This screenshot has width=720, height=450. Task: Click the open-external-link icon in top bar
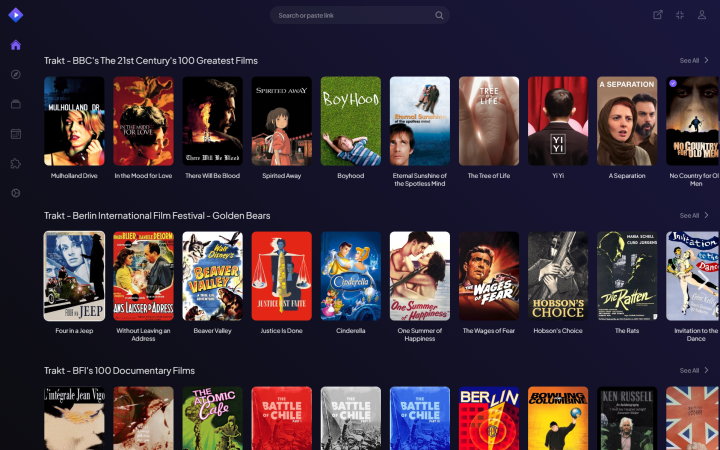(x=657, y=15)
